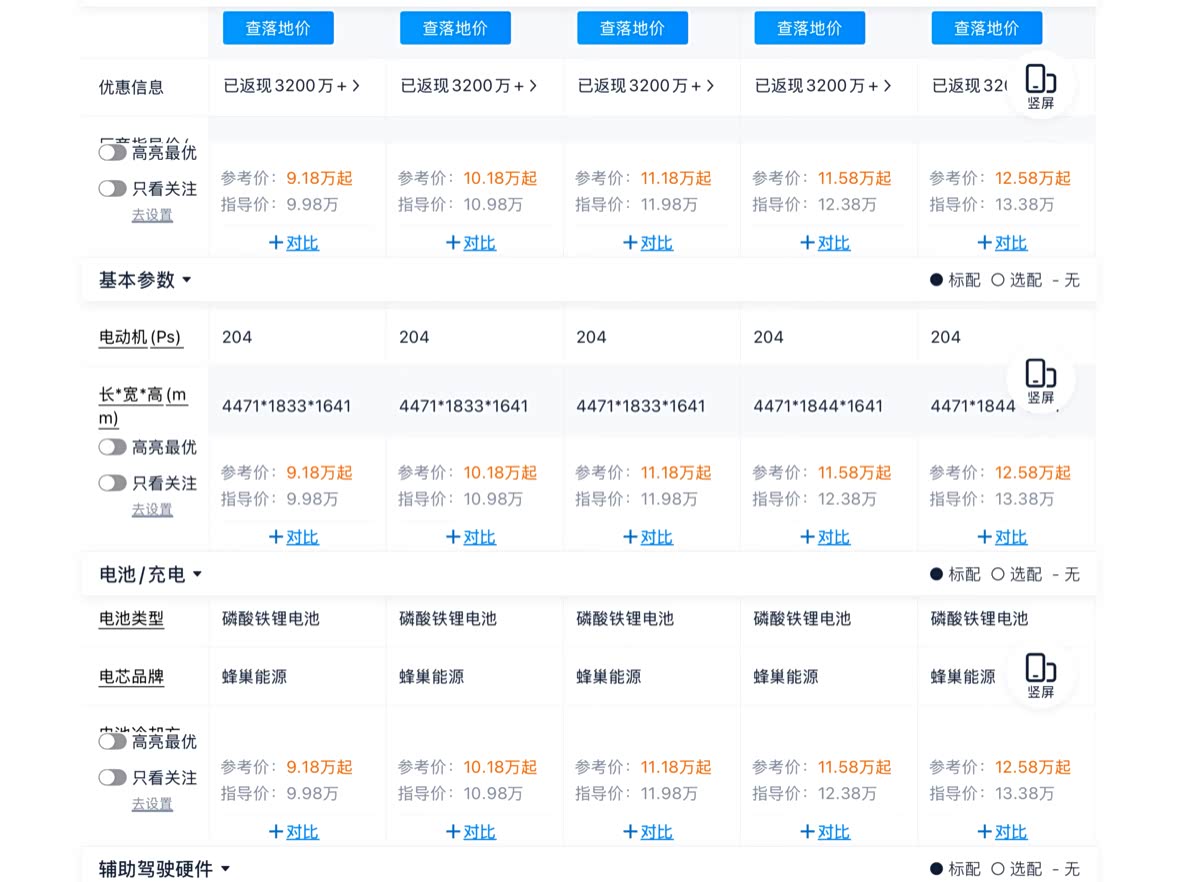1179x882 pixels.
Task: Open 去设置 link above the 基本参数 header
Action: [152, 215]
